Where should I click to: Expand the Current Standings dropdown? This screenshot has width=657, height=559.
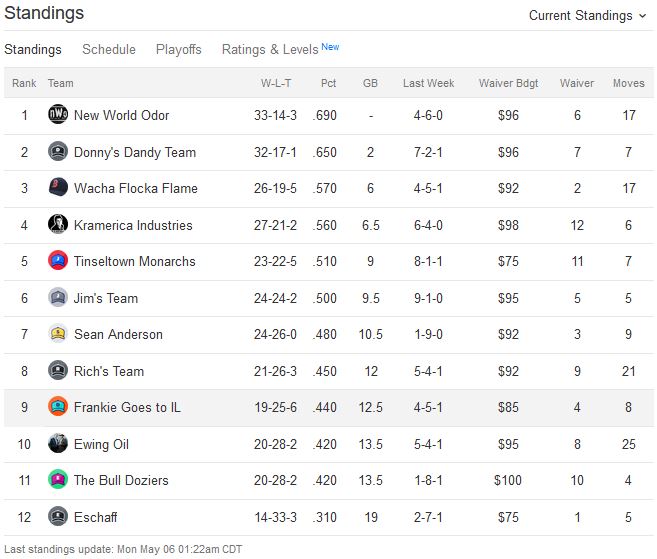pyautogui.click(x=587, y=16)
